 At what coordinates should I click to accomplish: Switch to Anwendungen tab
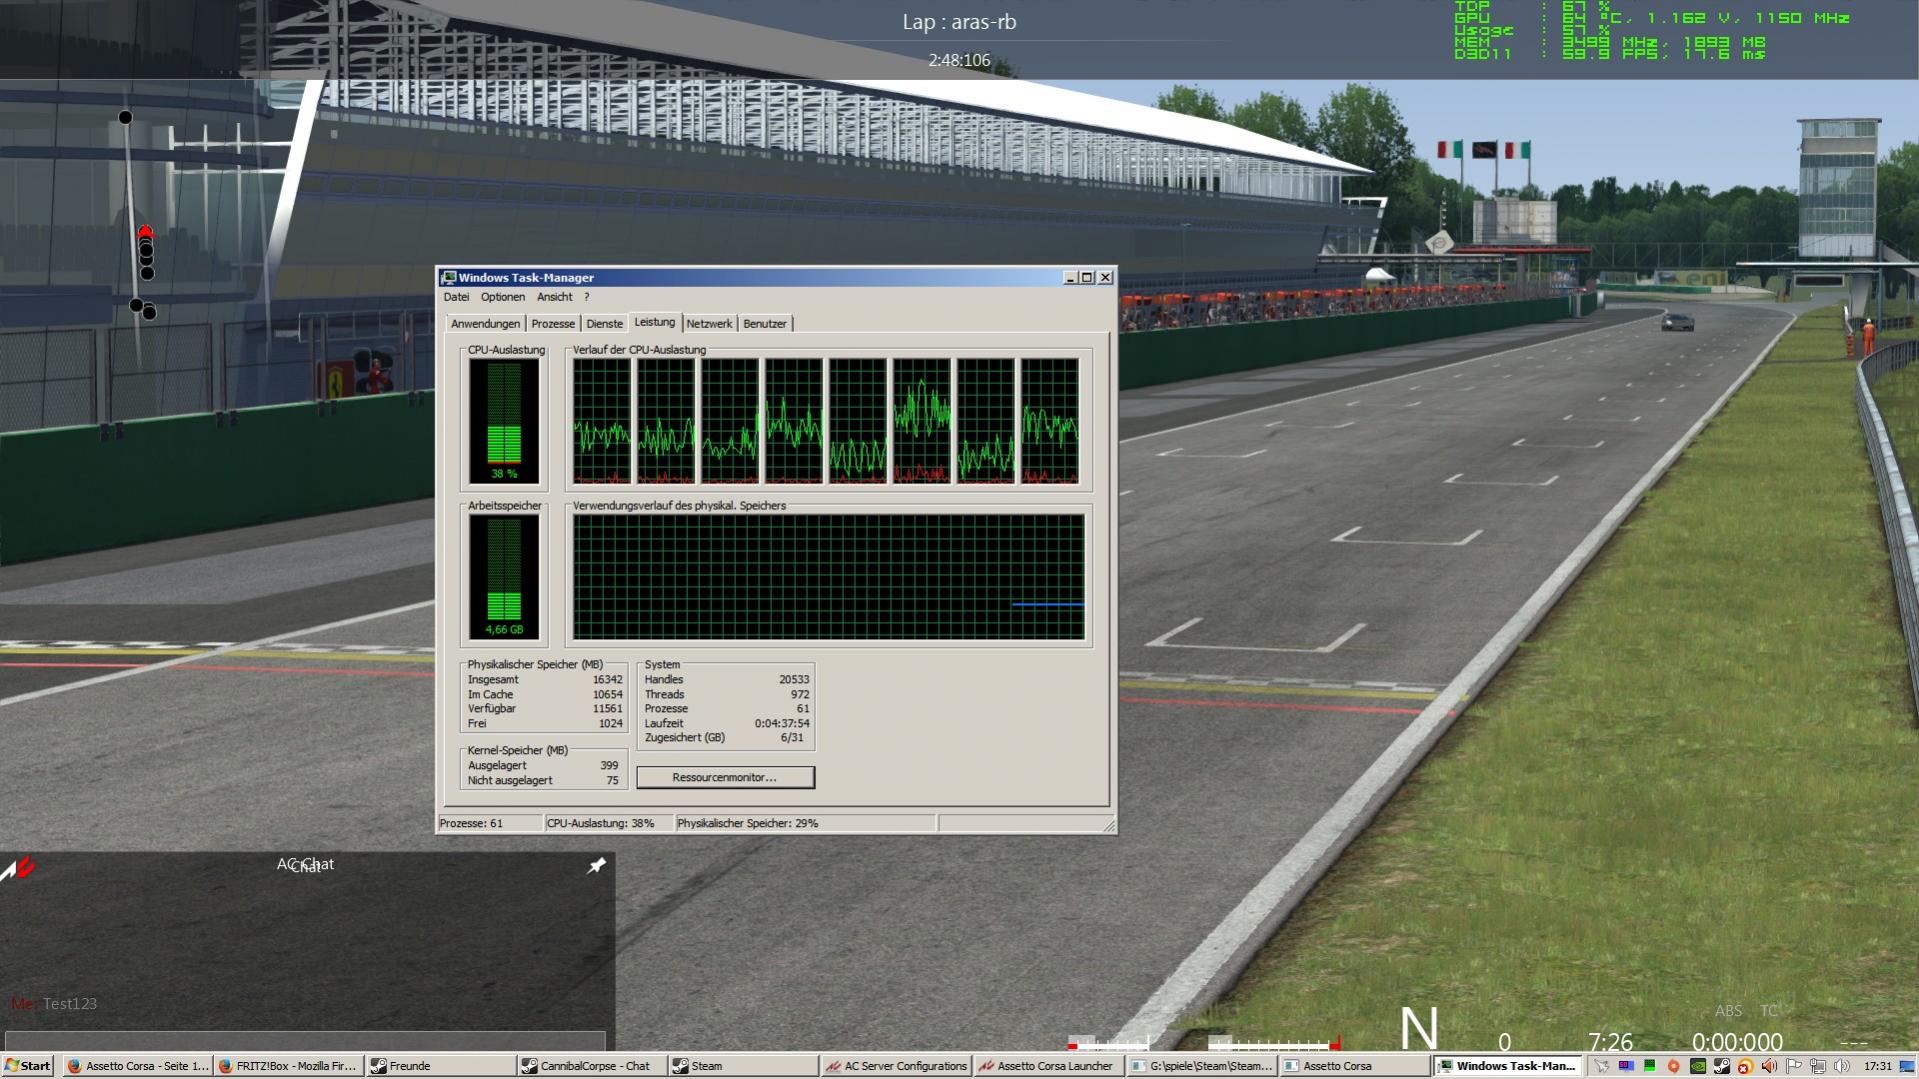pos(485,324)
